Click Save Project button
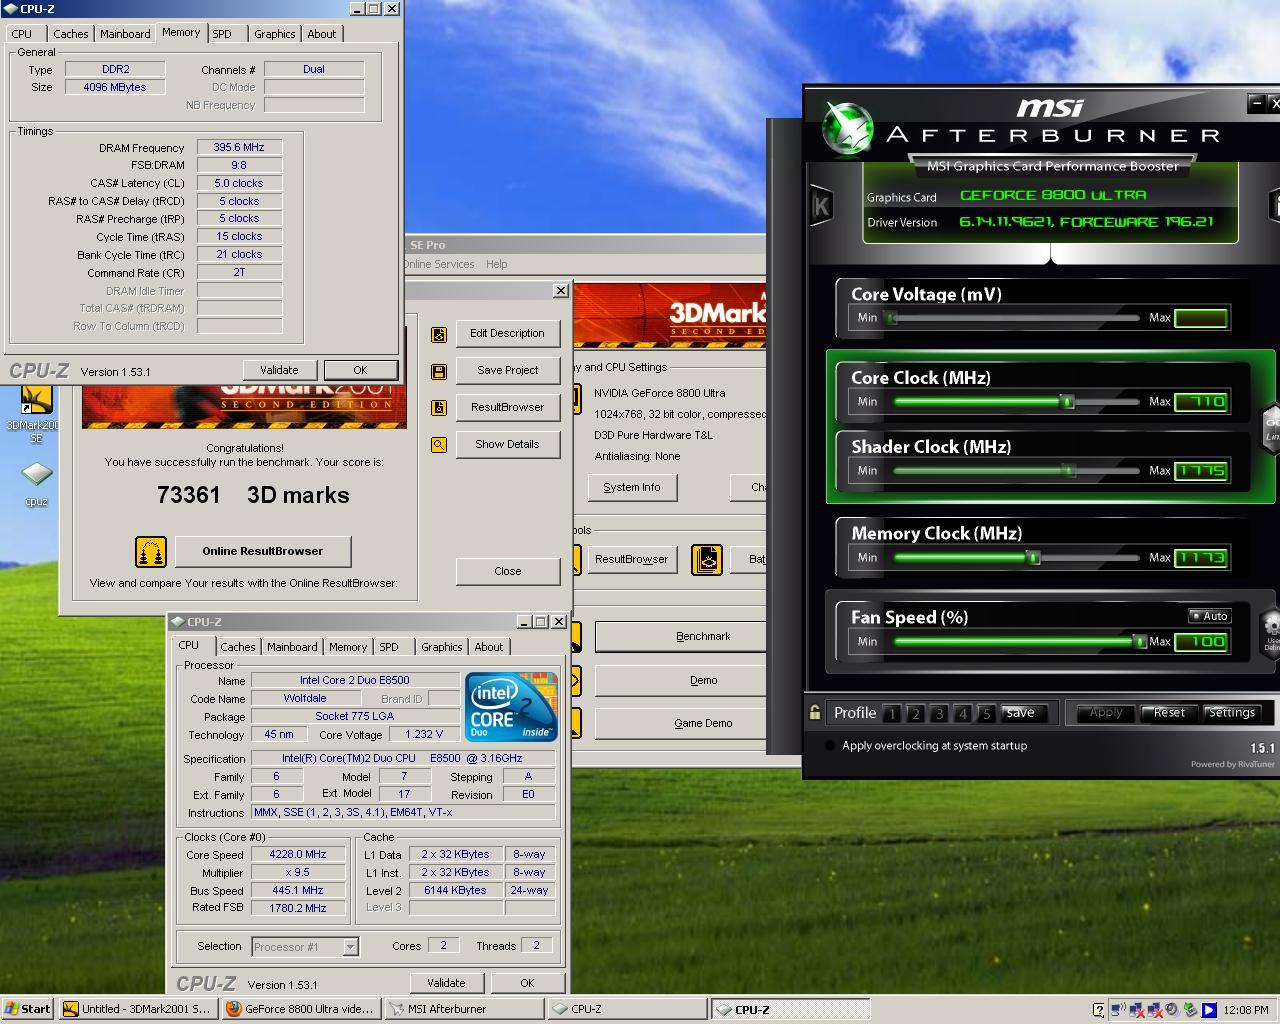 (x=507, y=370)
